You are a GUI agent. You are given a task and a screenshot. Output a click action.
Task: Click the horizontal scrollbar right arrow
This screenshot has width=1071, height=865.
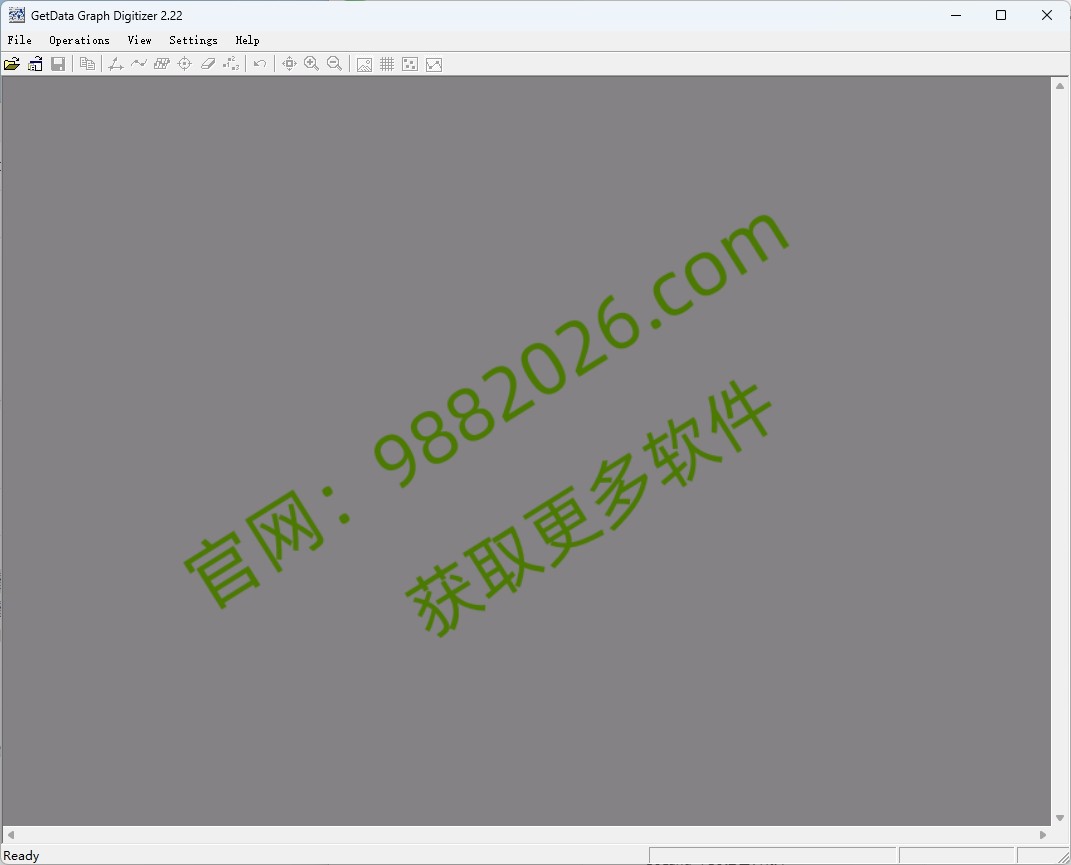[1043, 835]
